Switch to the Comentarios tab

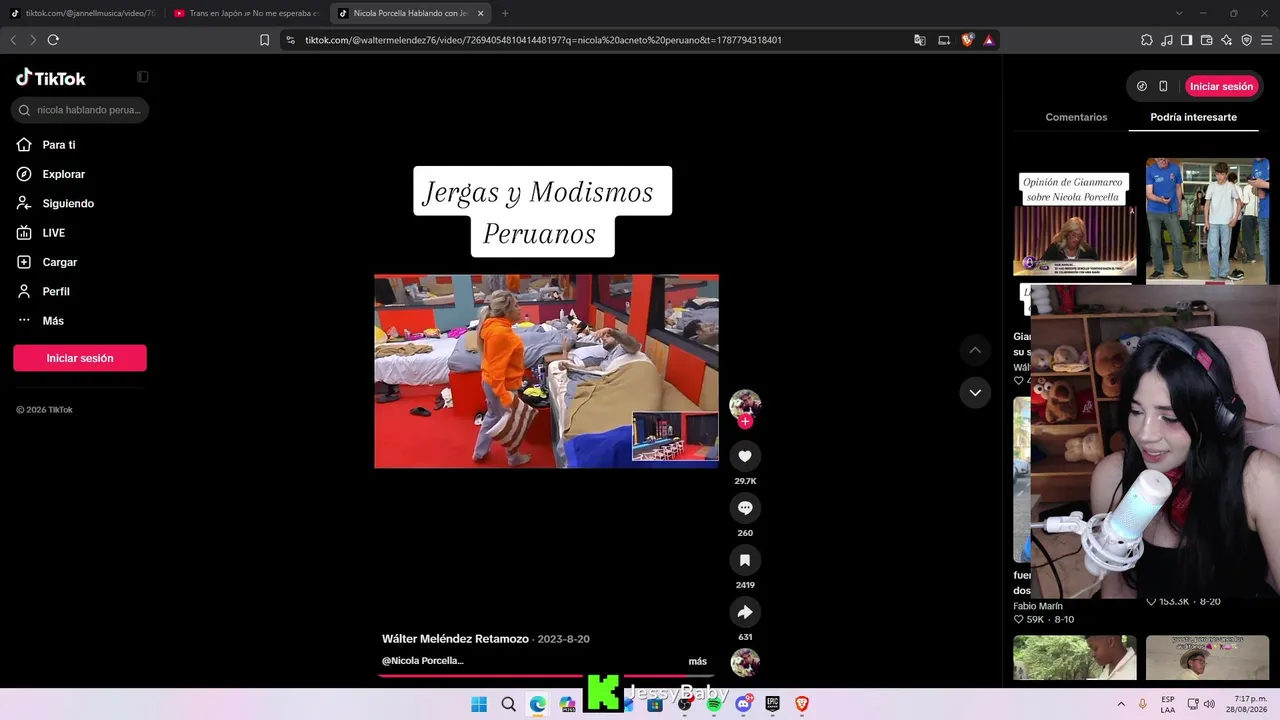click(x=1076, y=117)
